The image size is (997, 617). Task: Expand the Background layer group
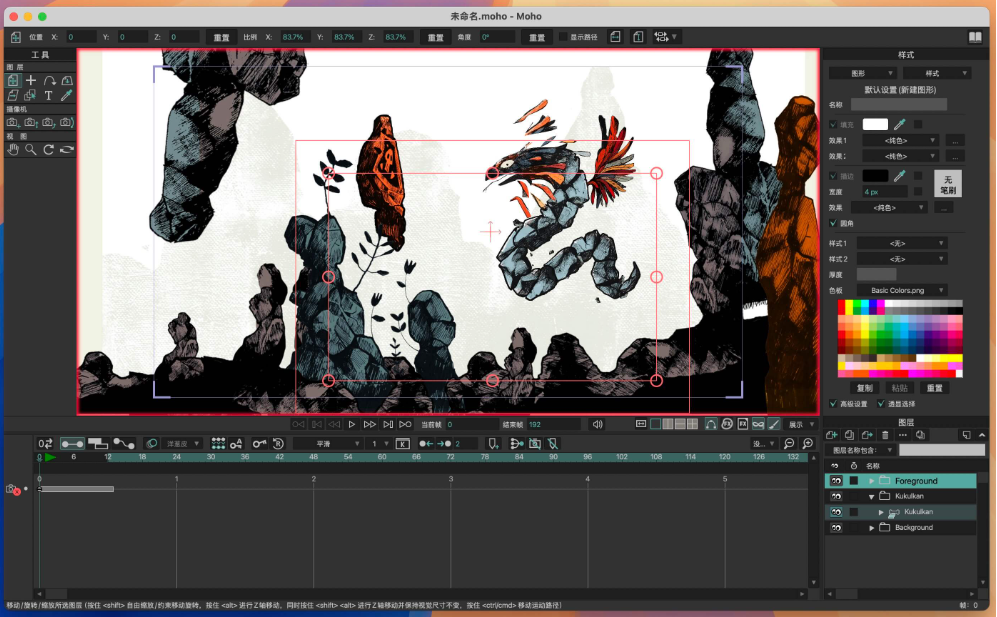872,528
